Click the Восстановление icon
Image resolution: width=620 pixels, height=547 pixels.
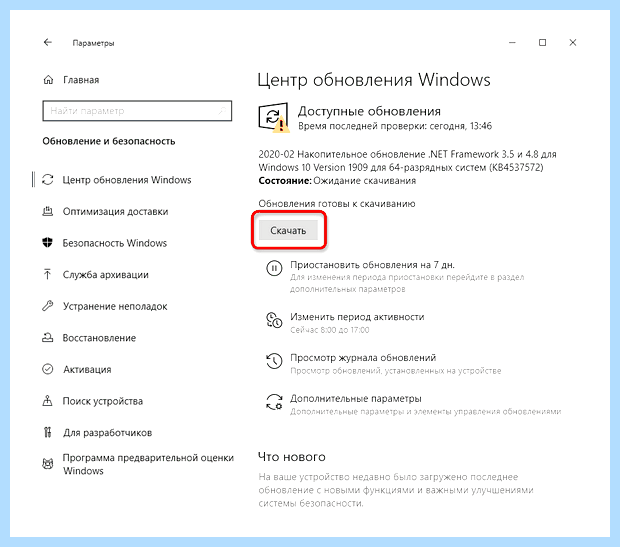click(48, 337)
